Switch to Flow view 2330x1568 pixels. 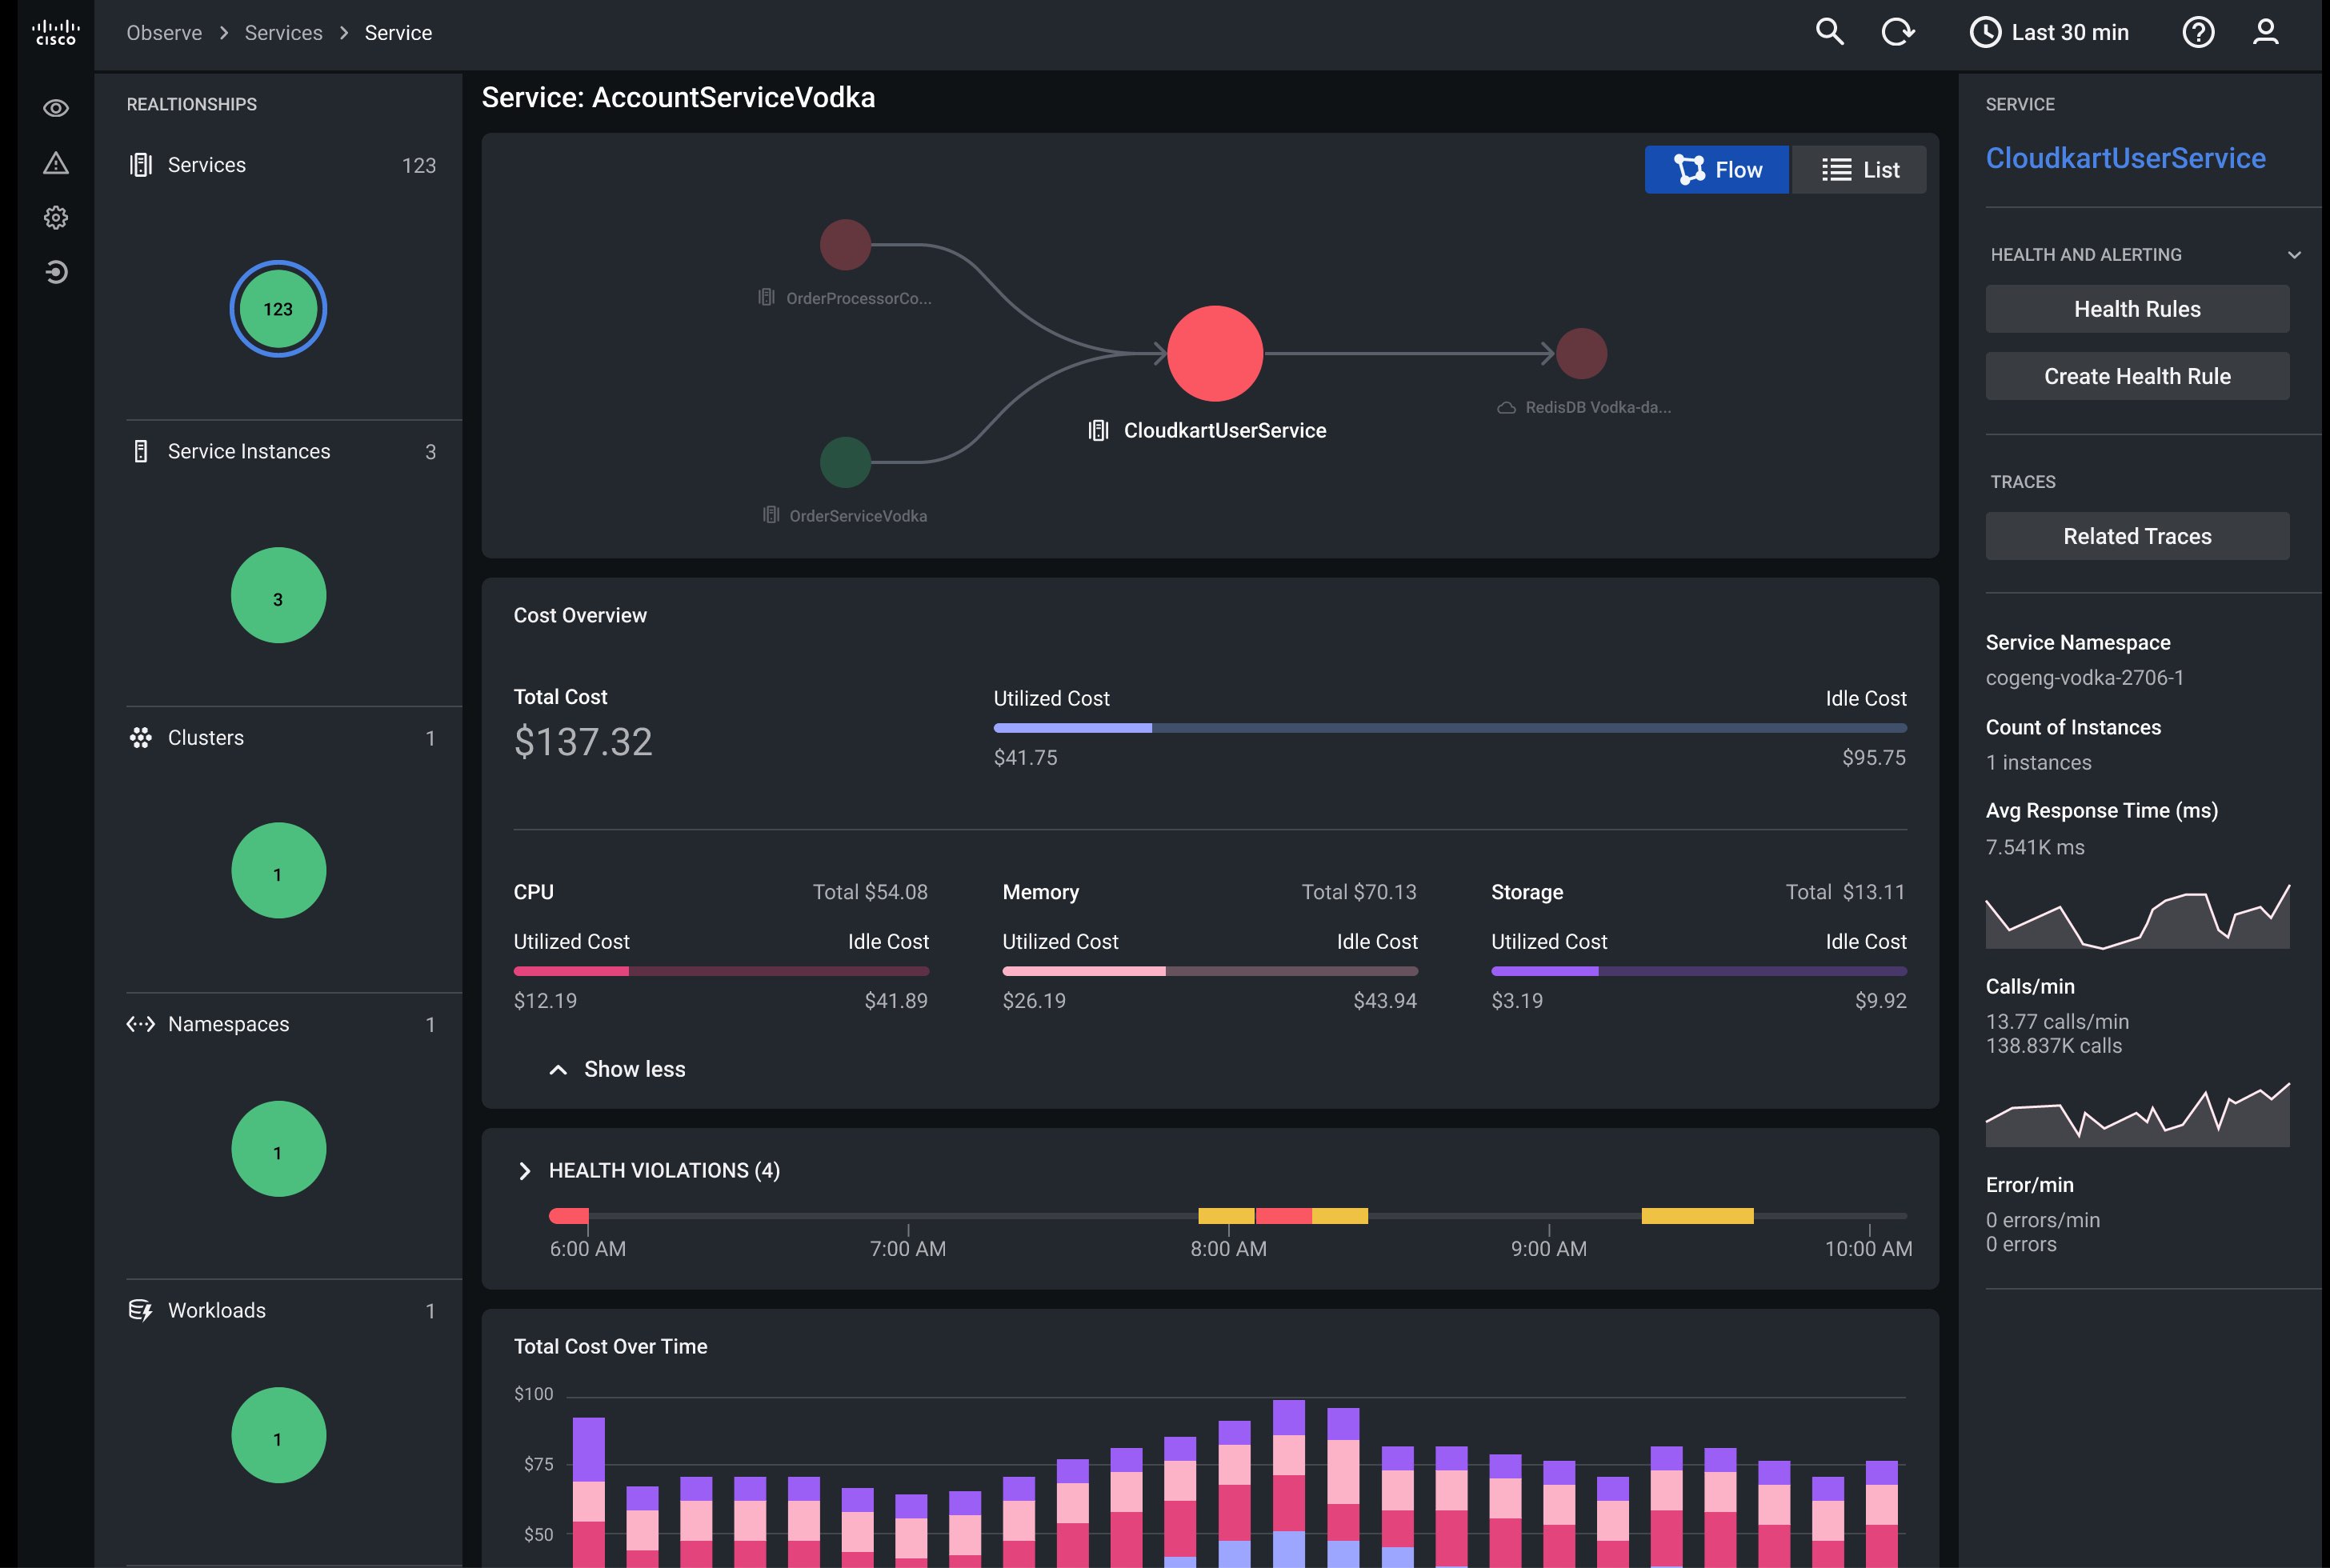coord(1717,170)
